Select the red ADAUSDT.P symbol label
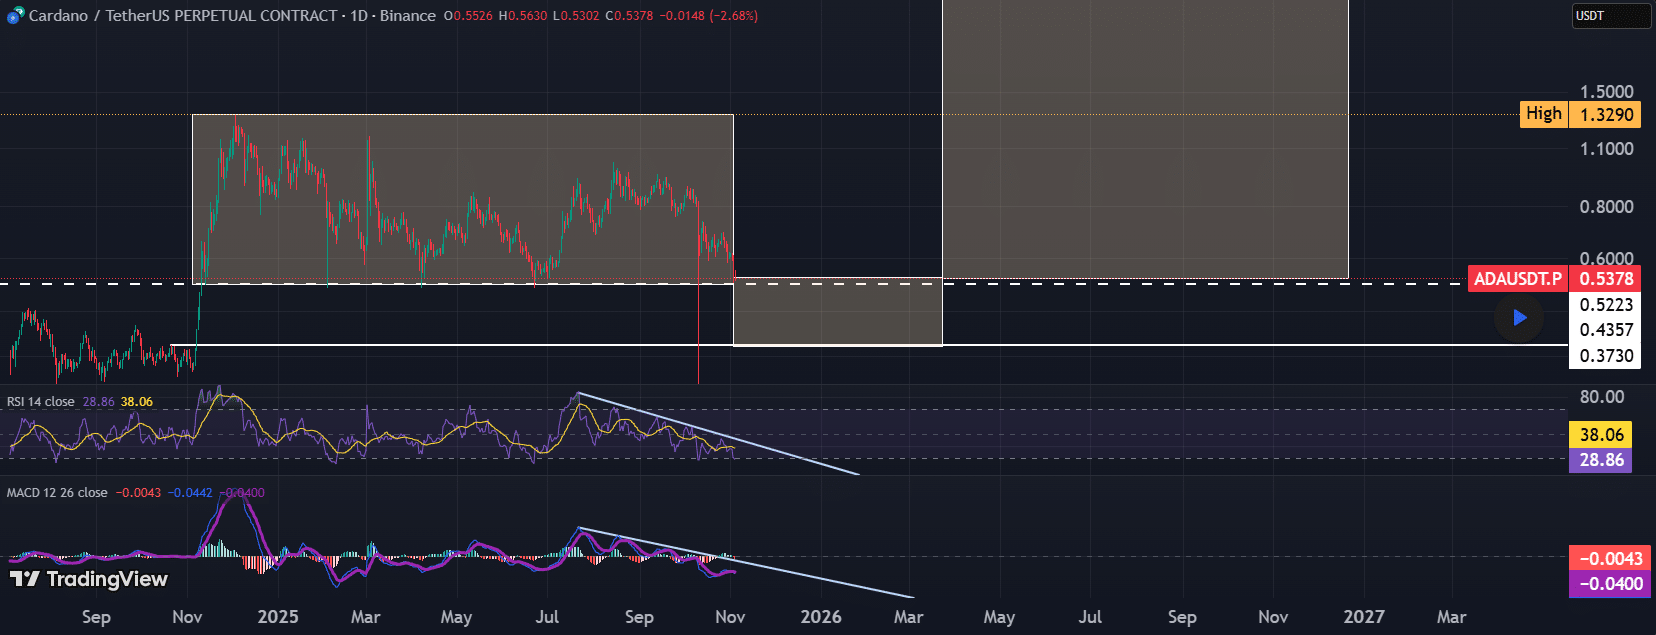 point(1517,279)
